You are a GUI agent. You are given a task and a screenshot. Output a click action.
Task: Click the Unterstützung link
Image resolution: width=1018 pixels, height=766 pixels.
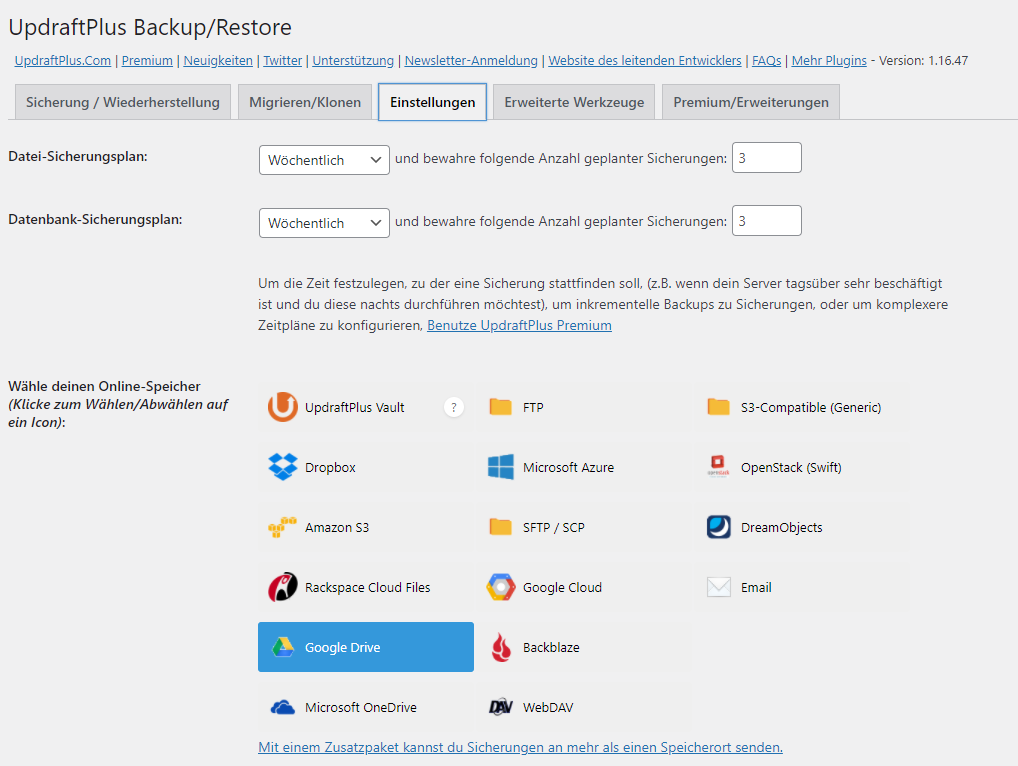point(353,60)
